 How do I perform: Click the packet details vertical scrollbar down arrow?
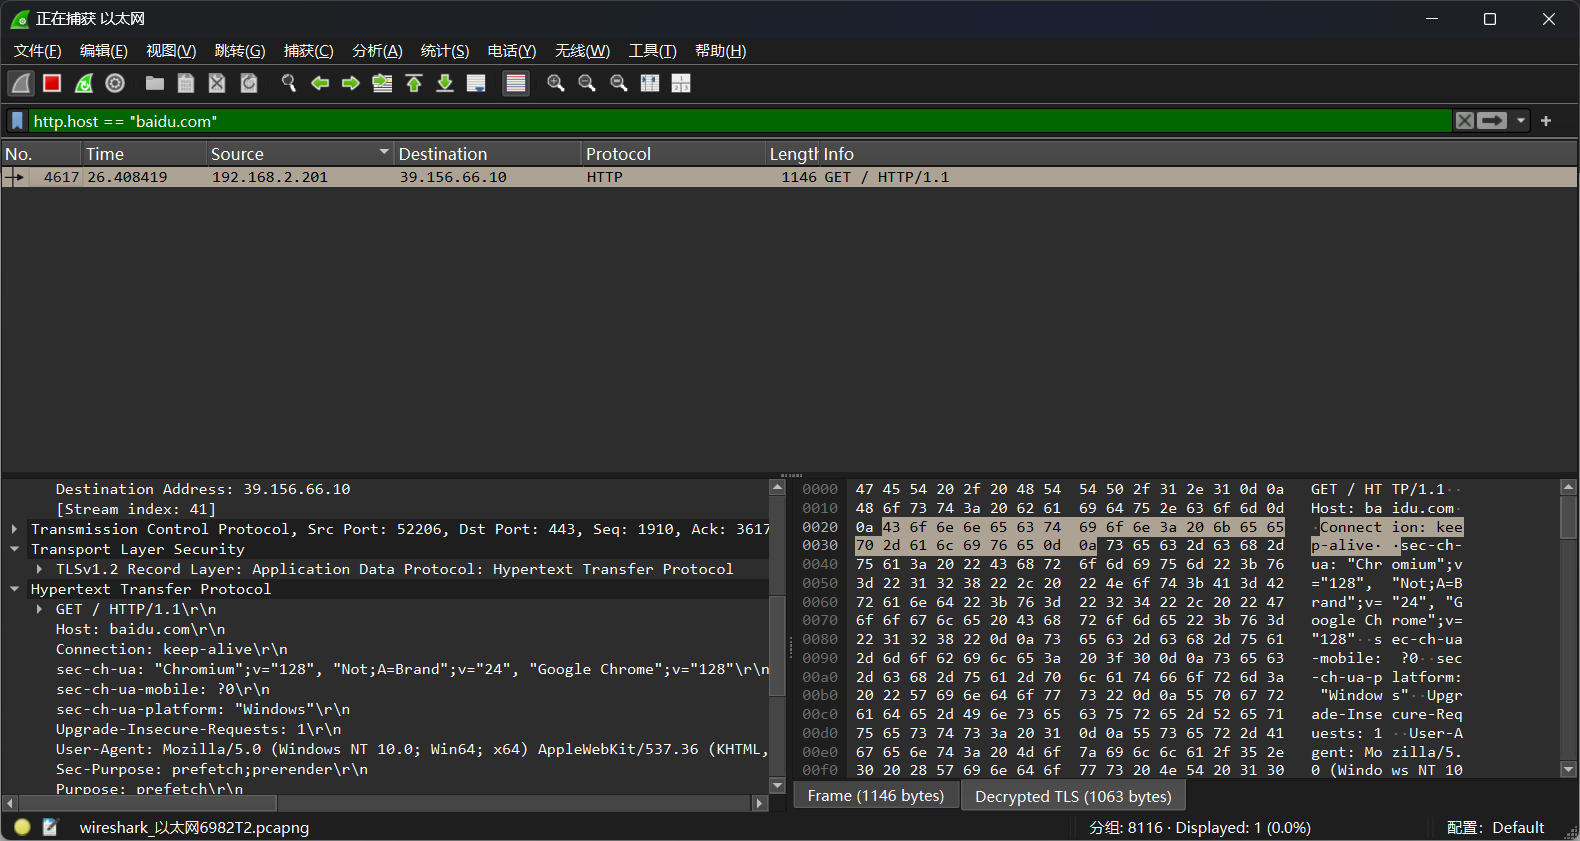pyautogui.click(x=777, y=786)
